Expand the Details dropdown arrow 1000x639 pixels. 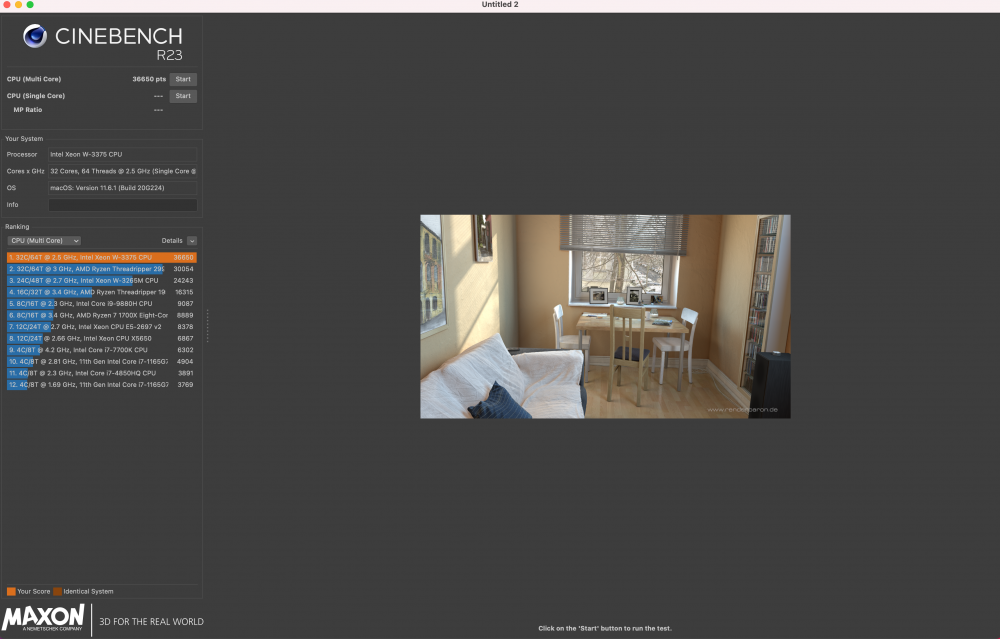click(x=192, y=240)
